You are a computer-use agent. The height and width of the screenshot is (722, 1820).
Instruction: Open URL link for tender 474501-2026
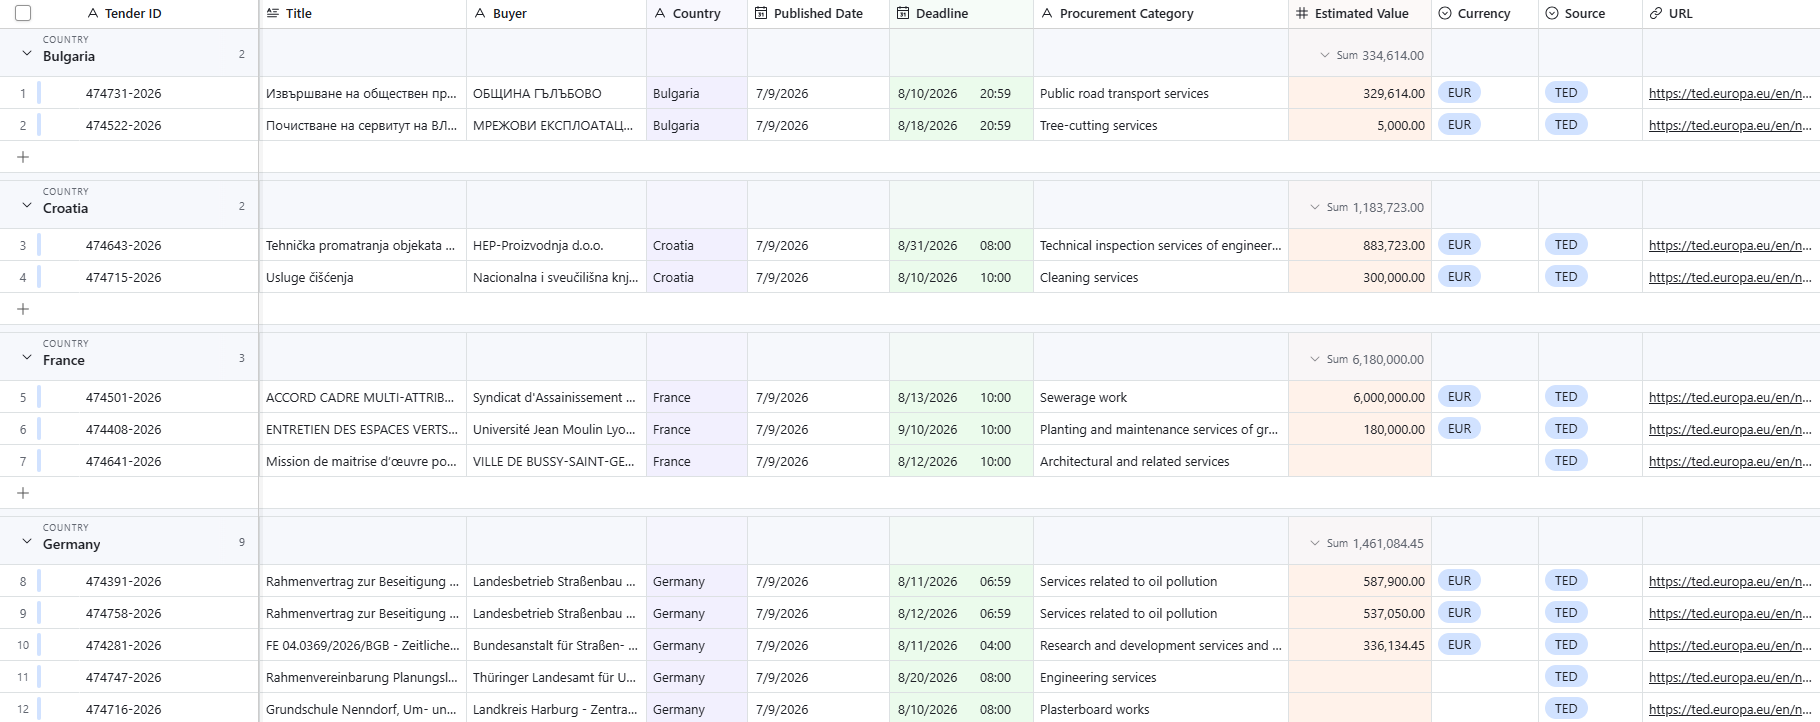coord(1730,398)
